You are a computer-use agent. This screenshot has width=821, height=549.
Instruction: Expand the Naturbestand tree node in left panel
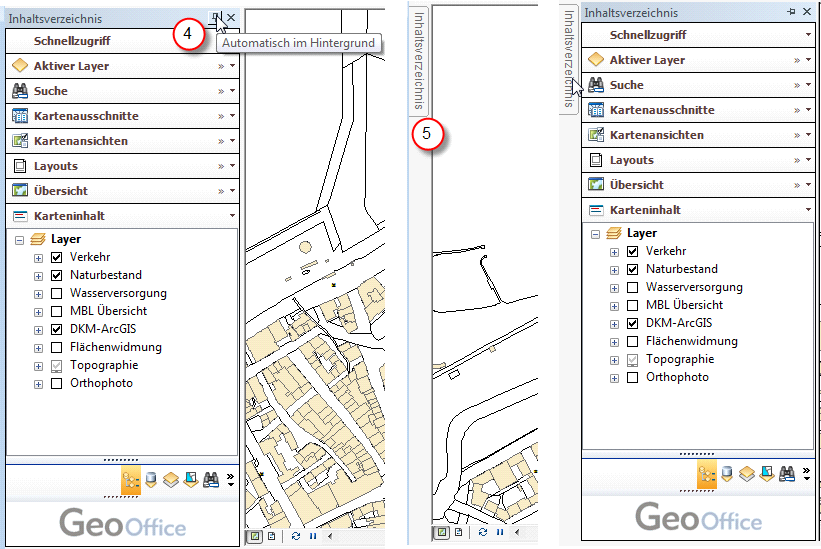click(x=39, y=276)
